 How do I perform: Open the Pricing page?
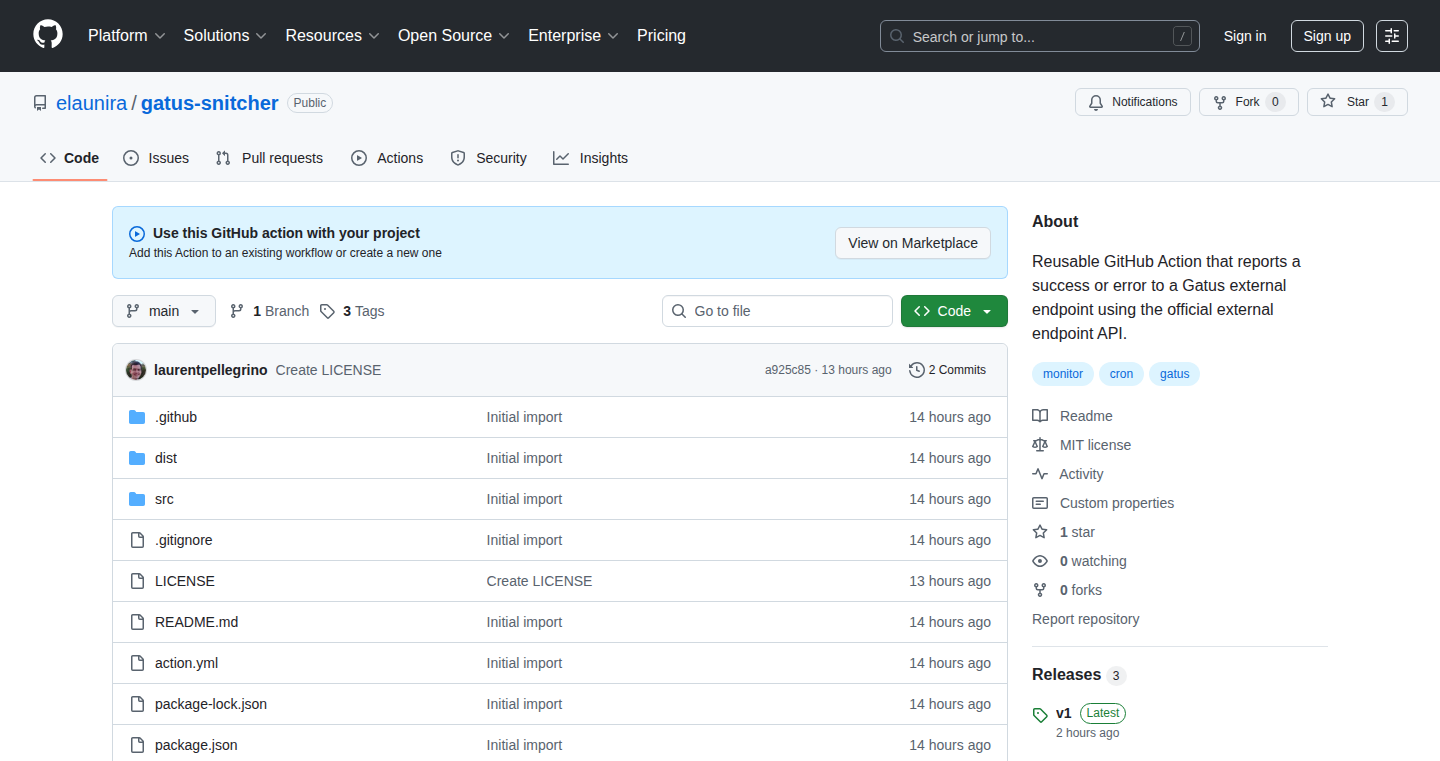point(661,35)
